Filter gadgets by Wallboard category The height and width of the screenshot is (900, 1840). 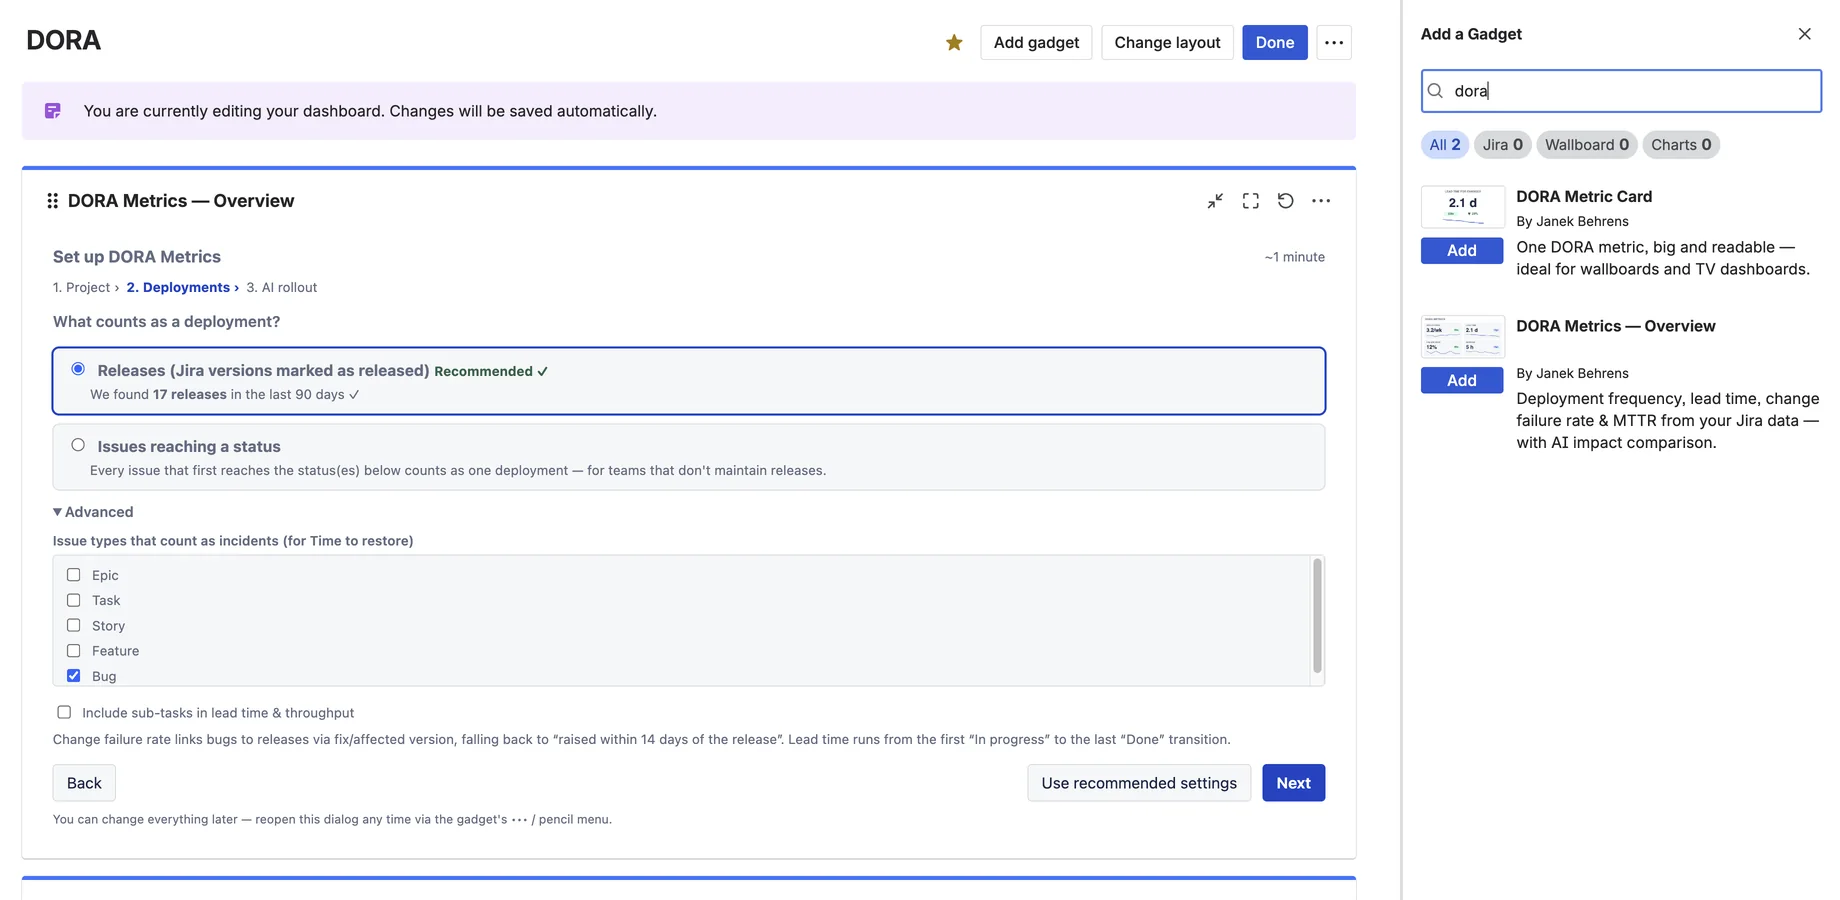click(x=1587, y=145)
